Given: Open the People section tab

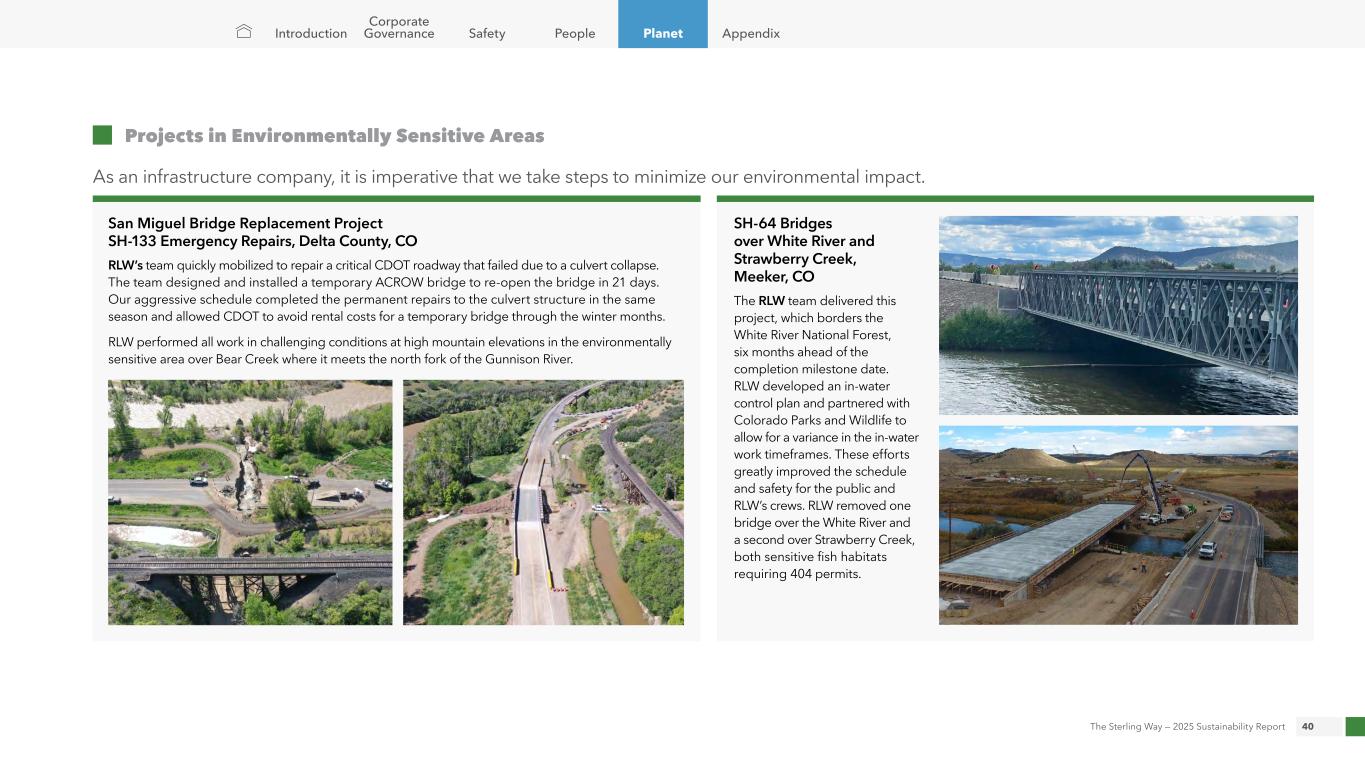Looking at the screenshot, I should point(575,33).
